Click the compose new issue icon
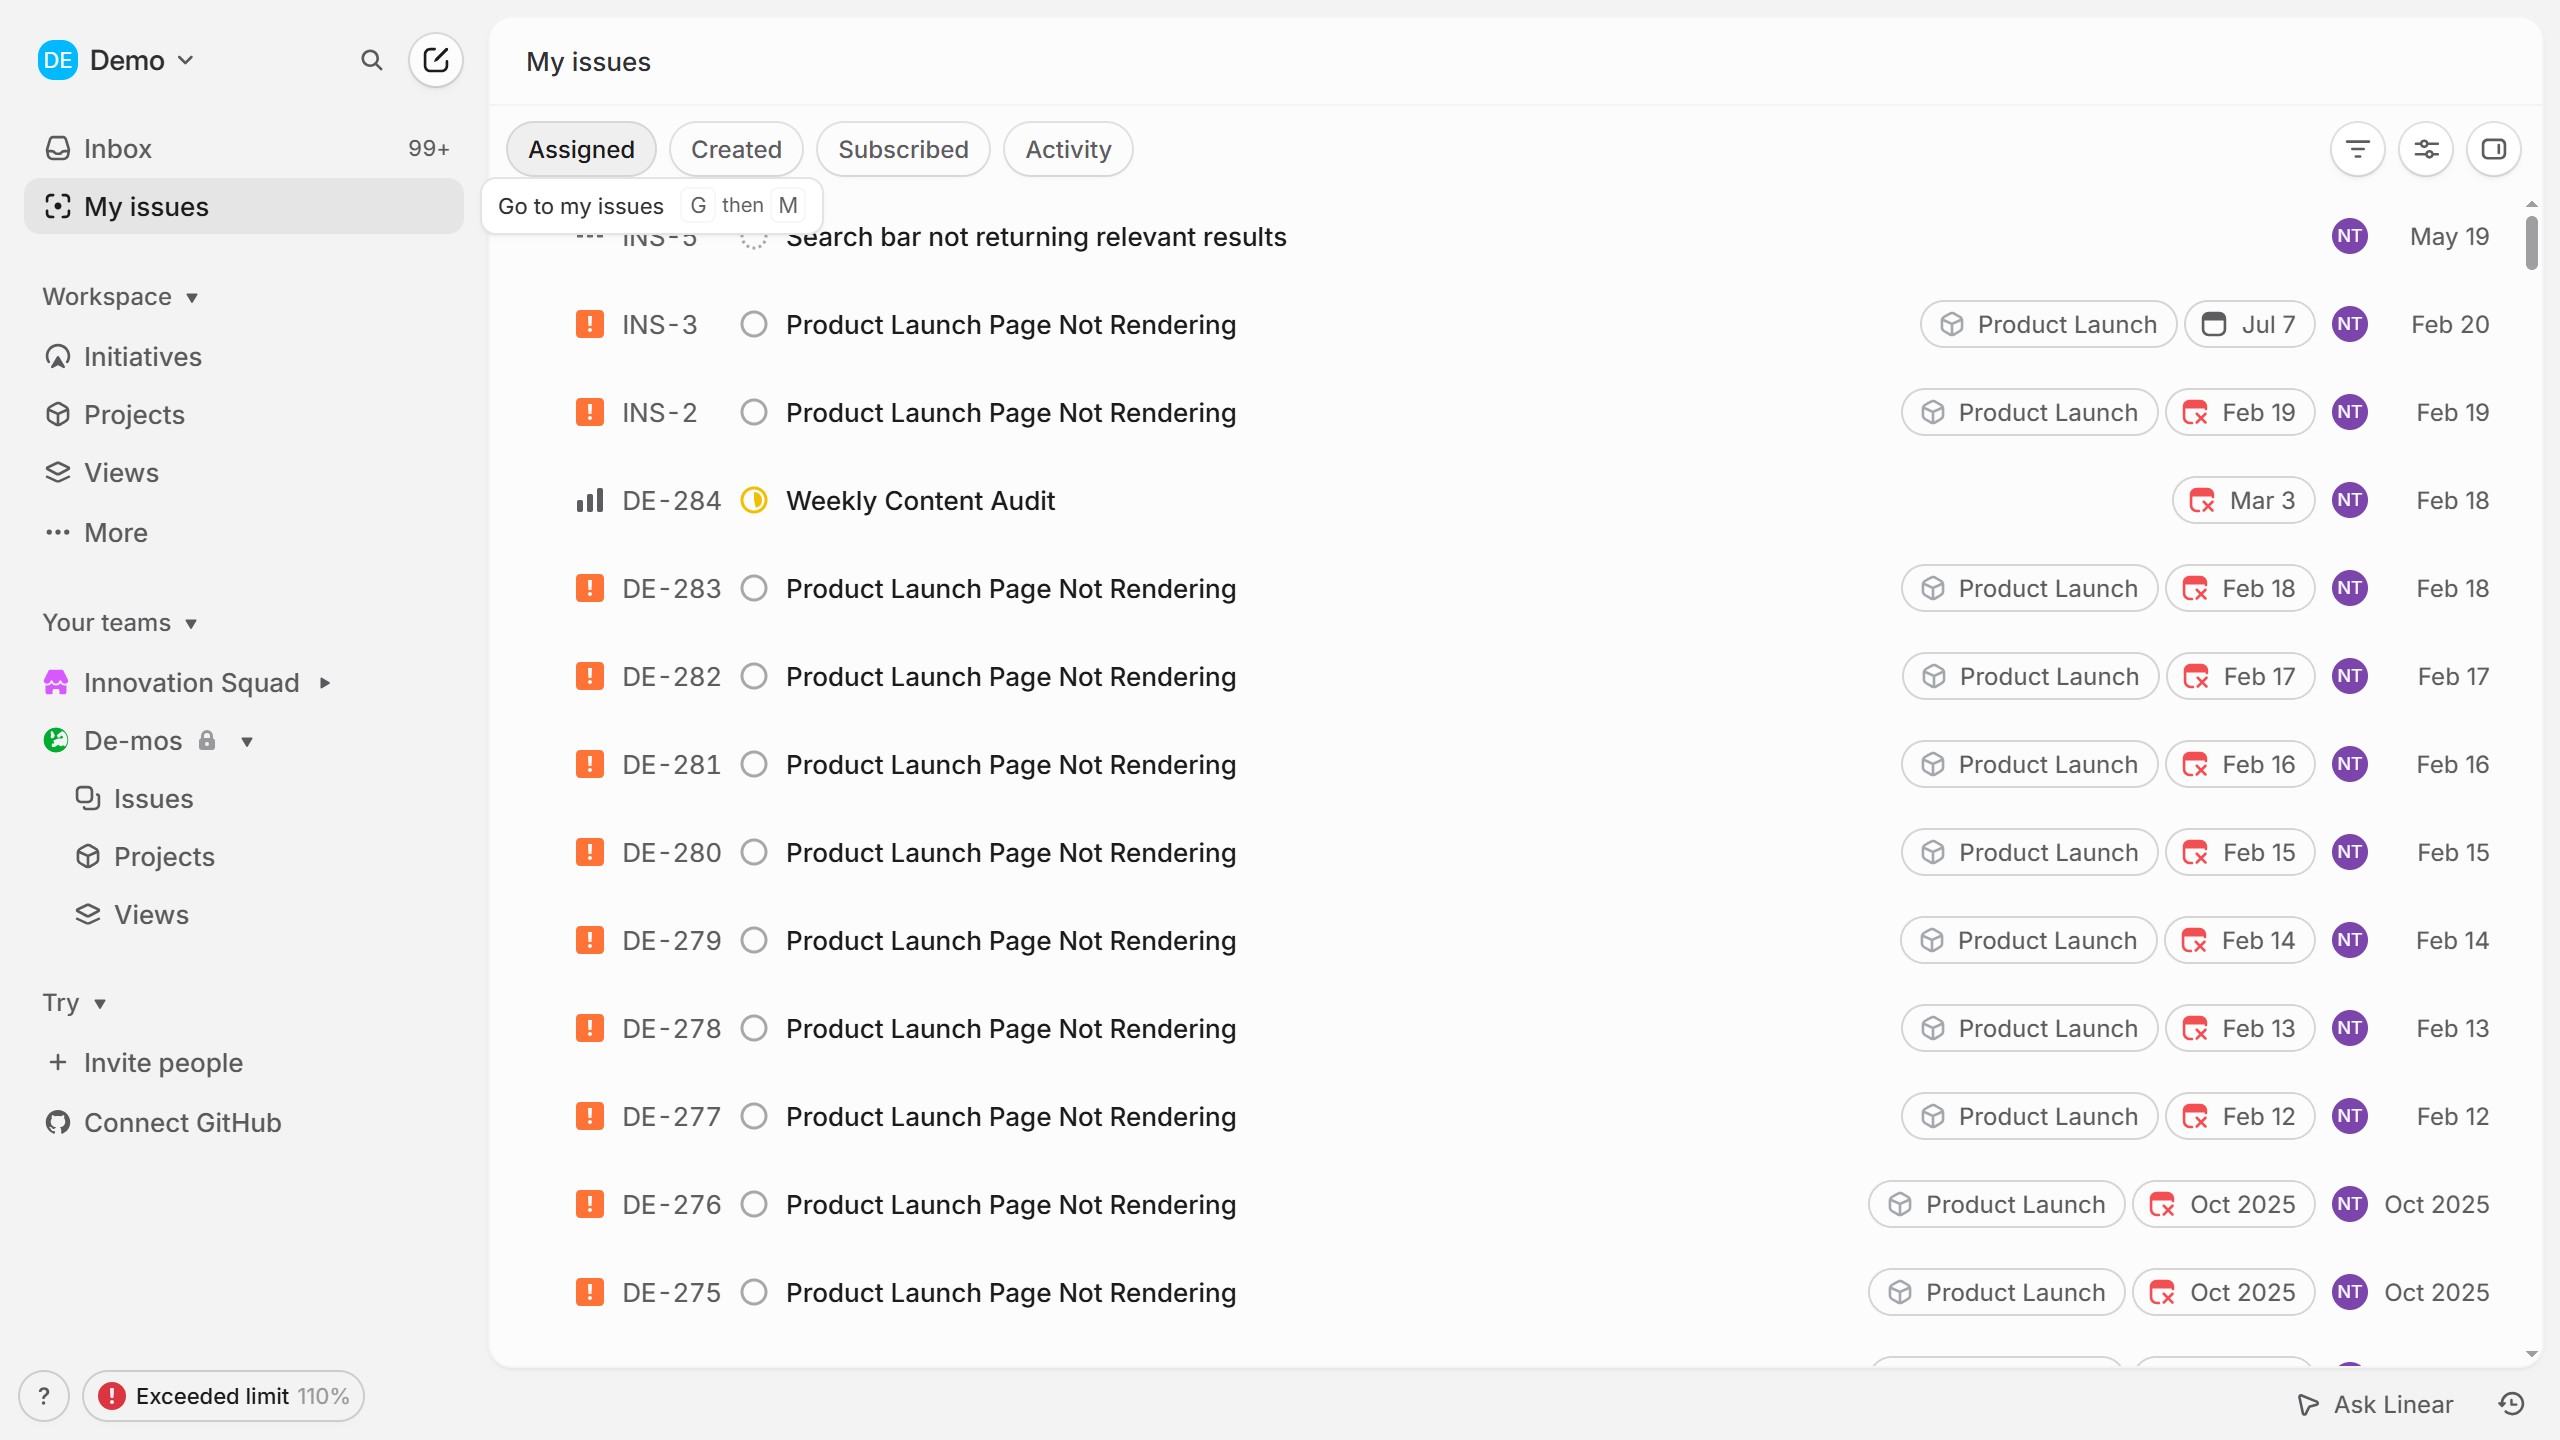 coord(435,61)
